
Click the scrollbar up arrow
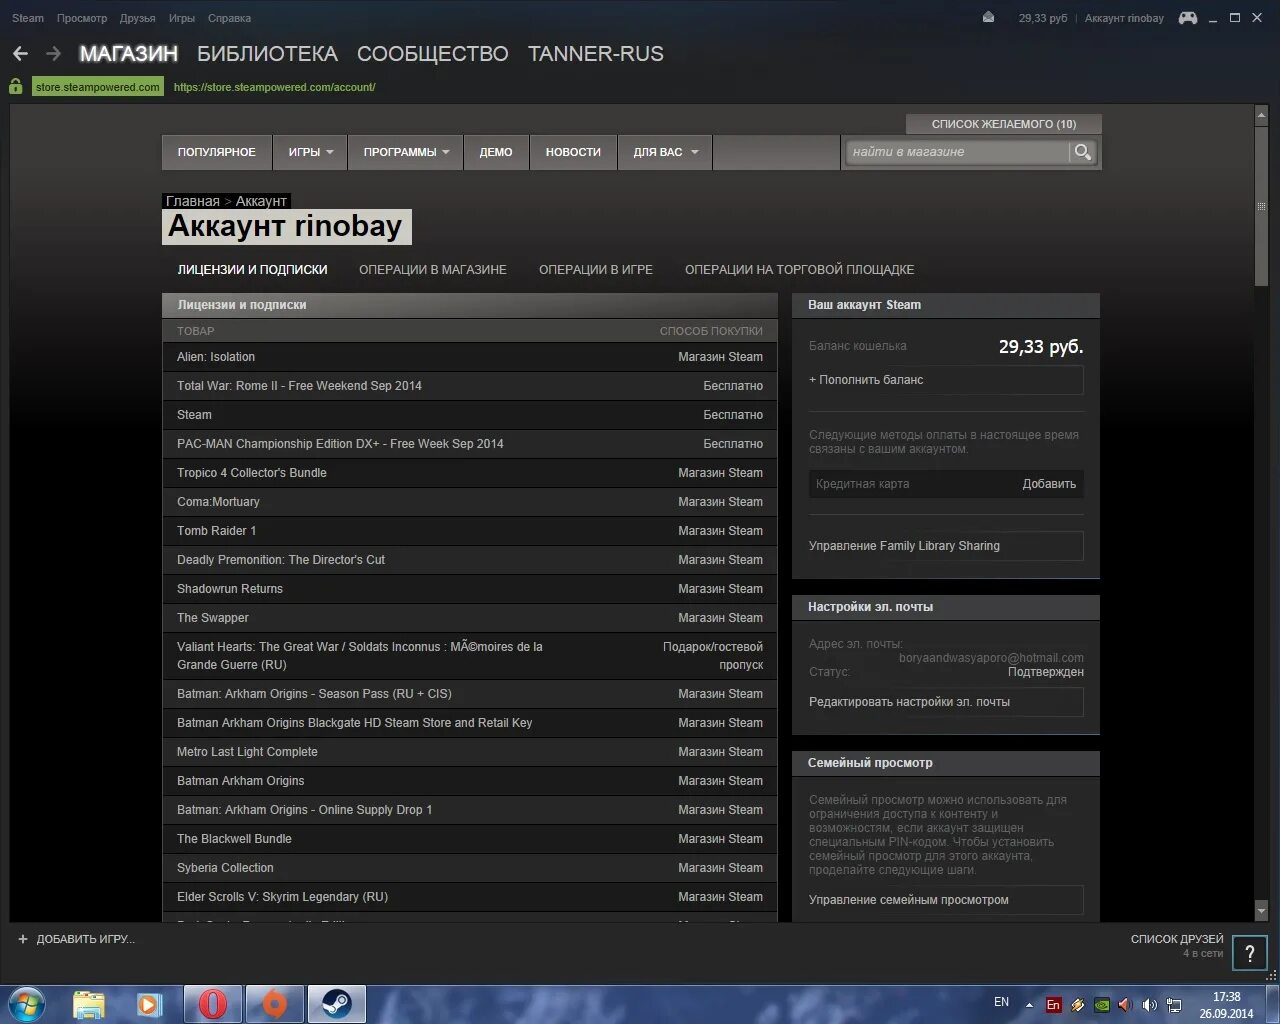coord(1261,116)
